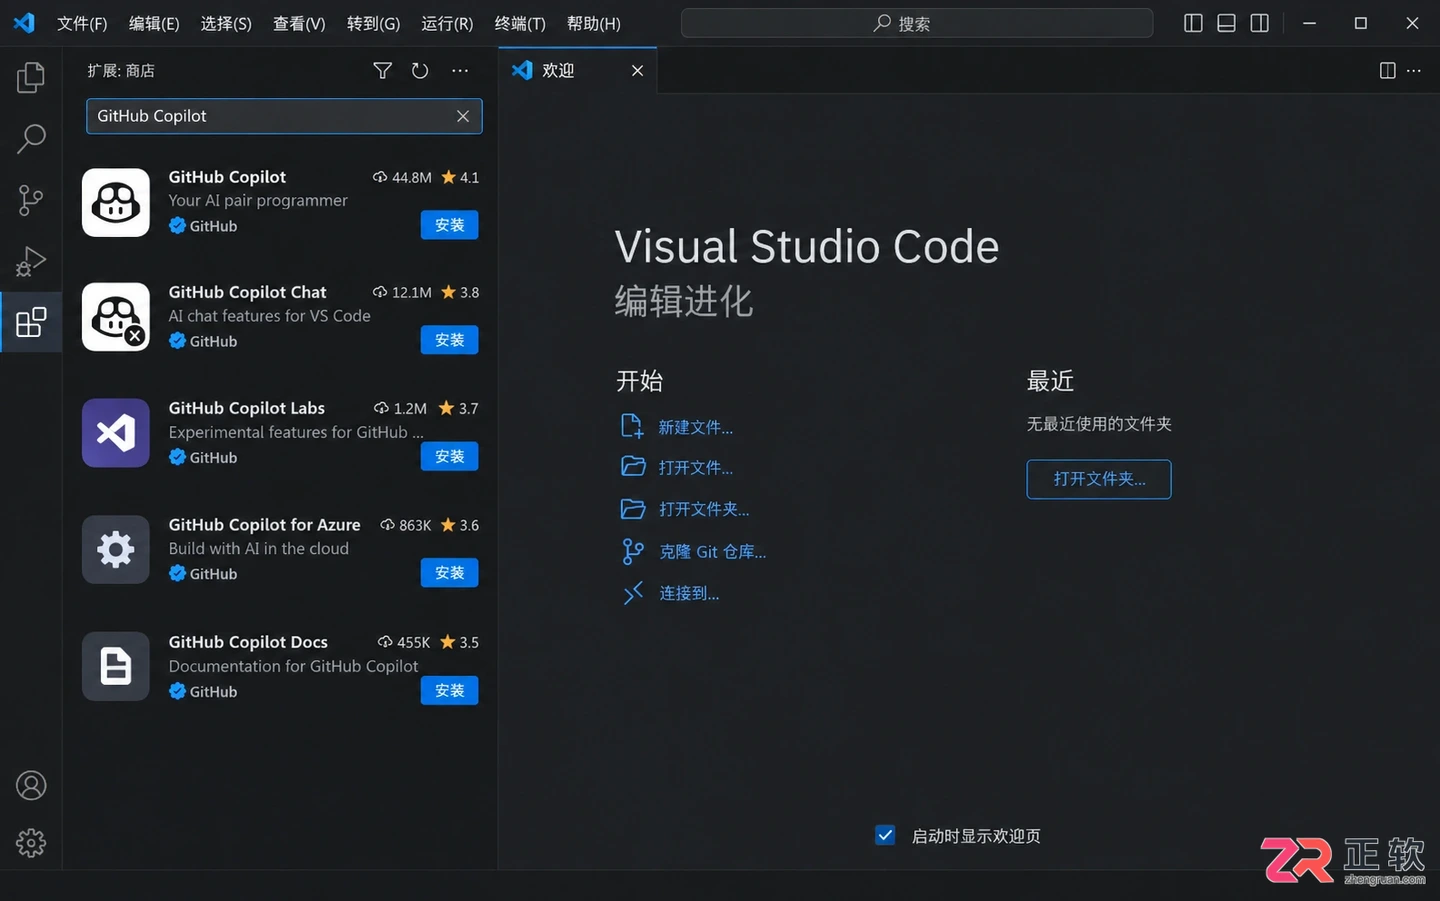
Task: Click the GitHub Copilot Labs logo
Action: [116, 433]
